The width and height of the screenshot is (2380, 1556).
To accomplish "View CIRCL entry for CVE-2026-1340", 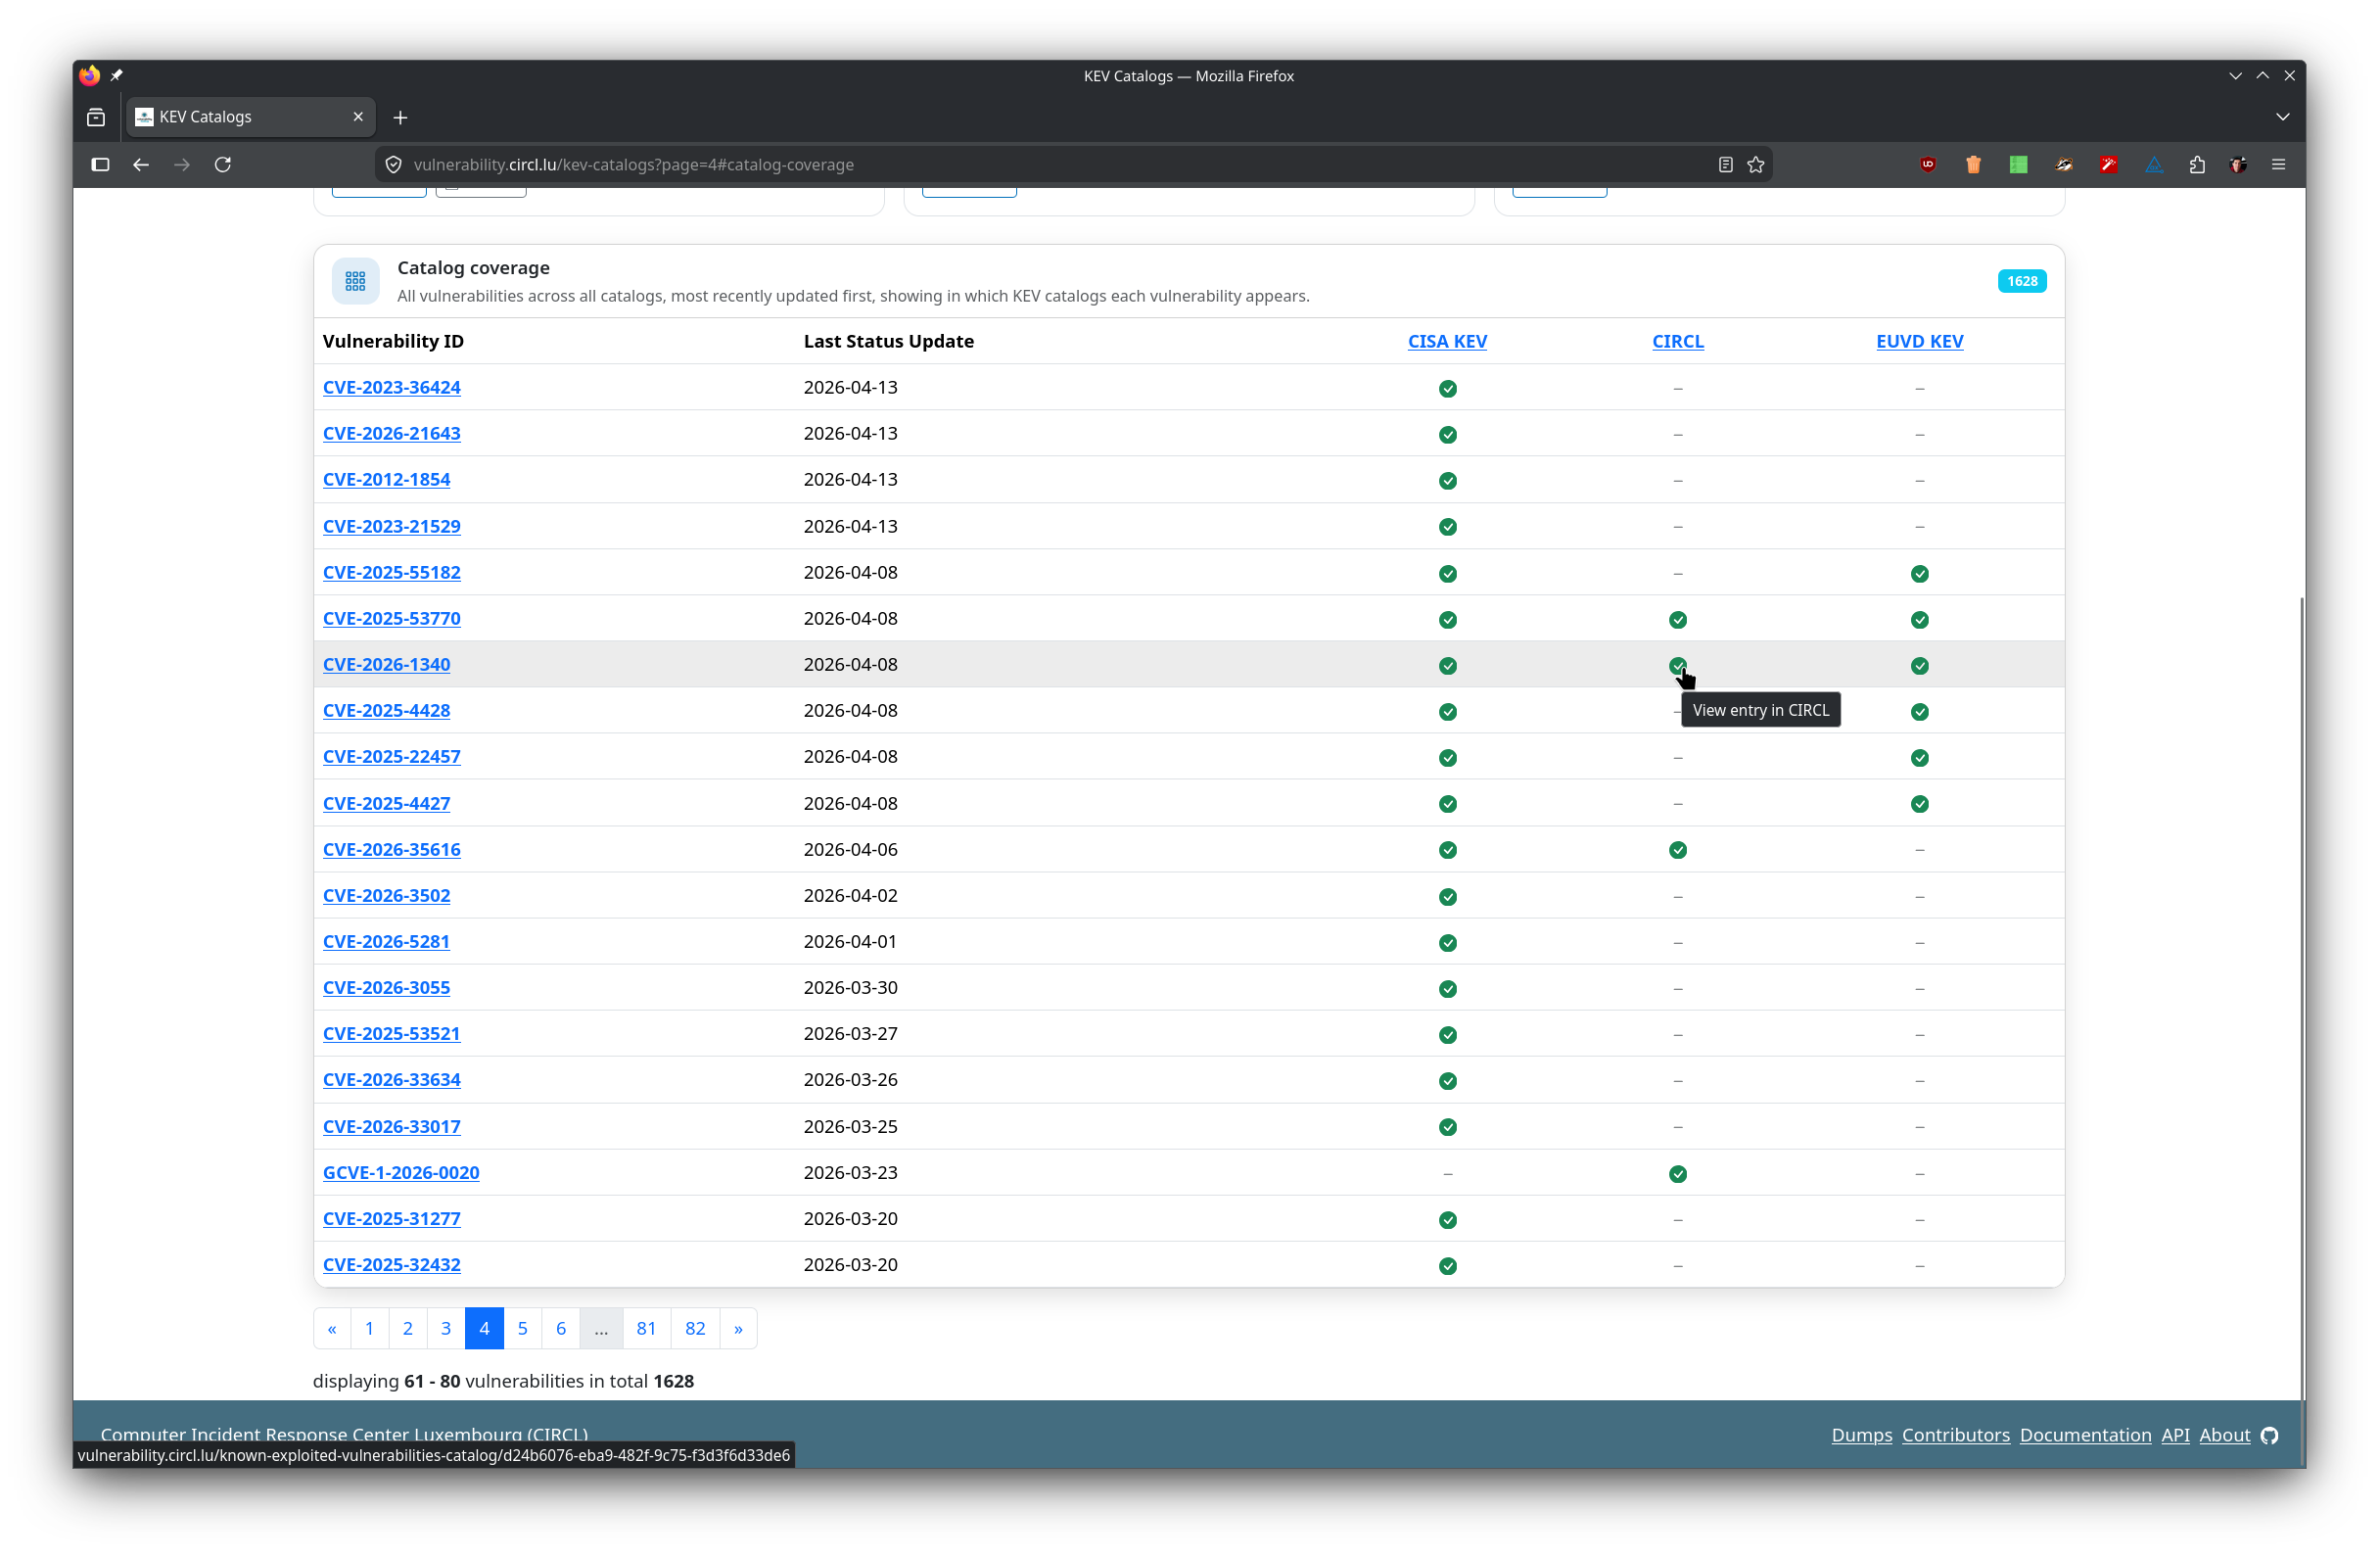I will [x=1677, y=665].
